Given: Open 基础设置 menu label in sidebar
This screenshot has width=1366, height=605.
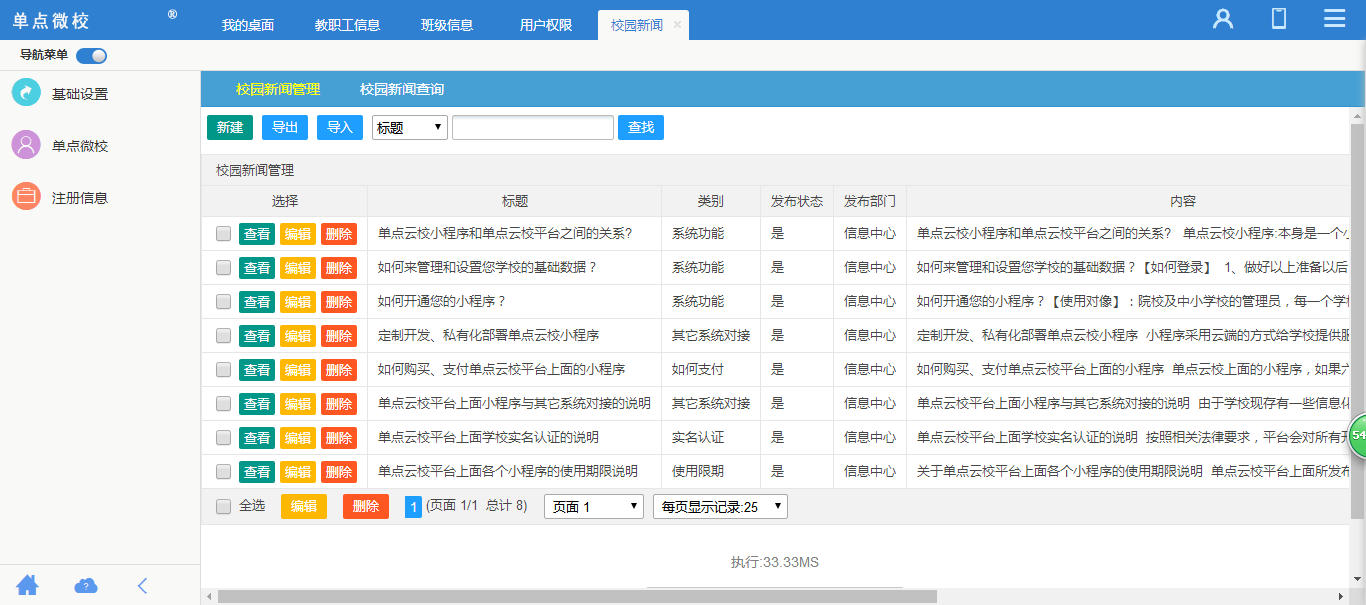Looking at the screenshot, I should (80, 94).
